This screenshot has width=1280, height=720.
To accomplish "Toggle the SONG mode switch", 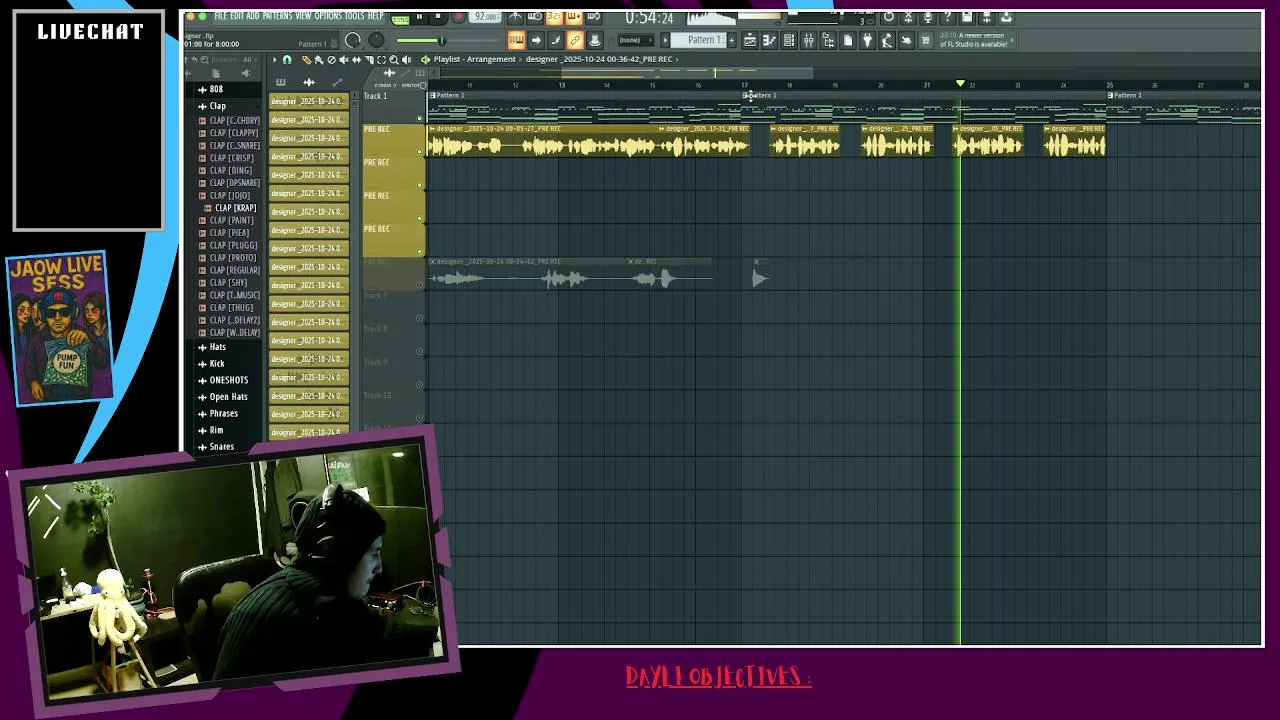I will pos(400,19).
